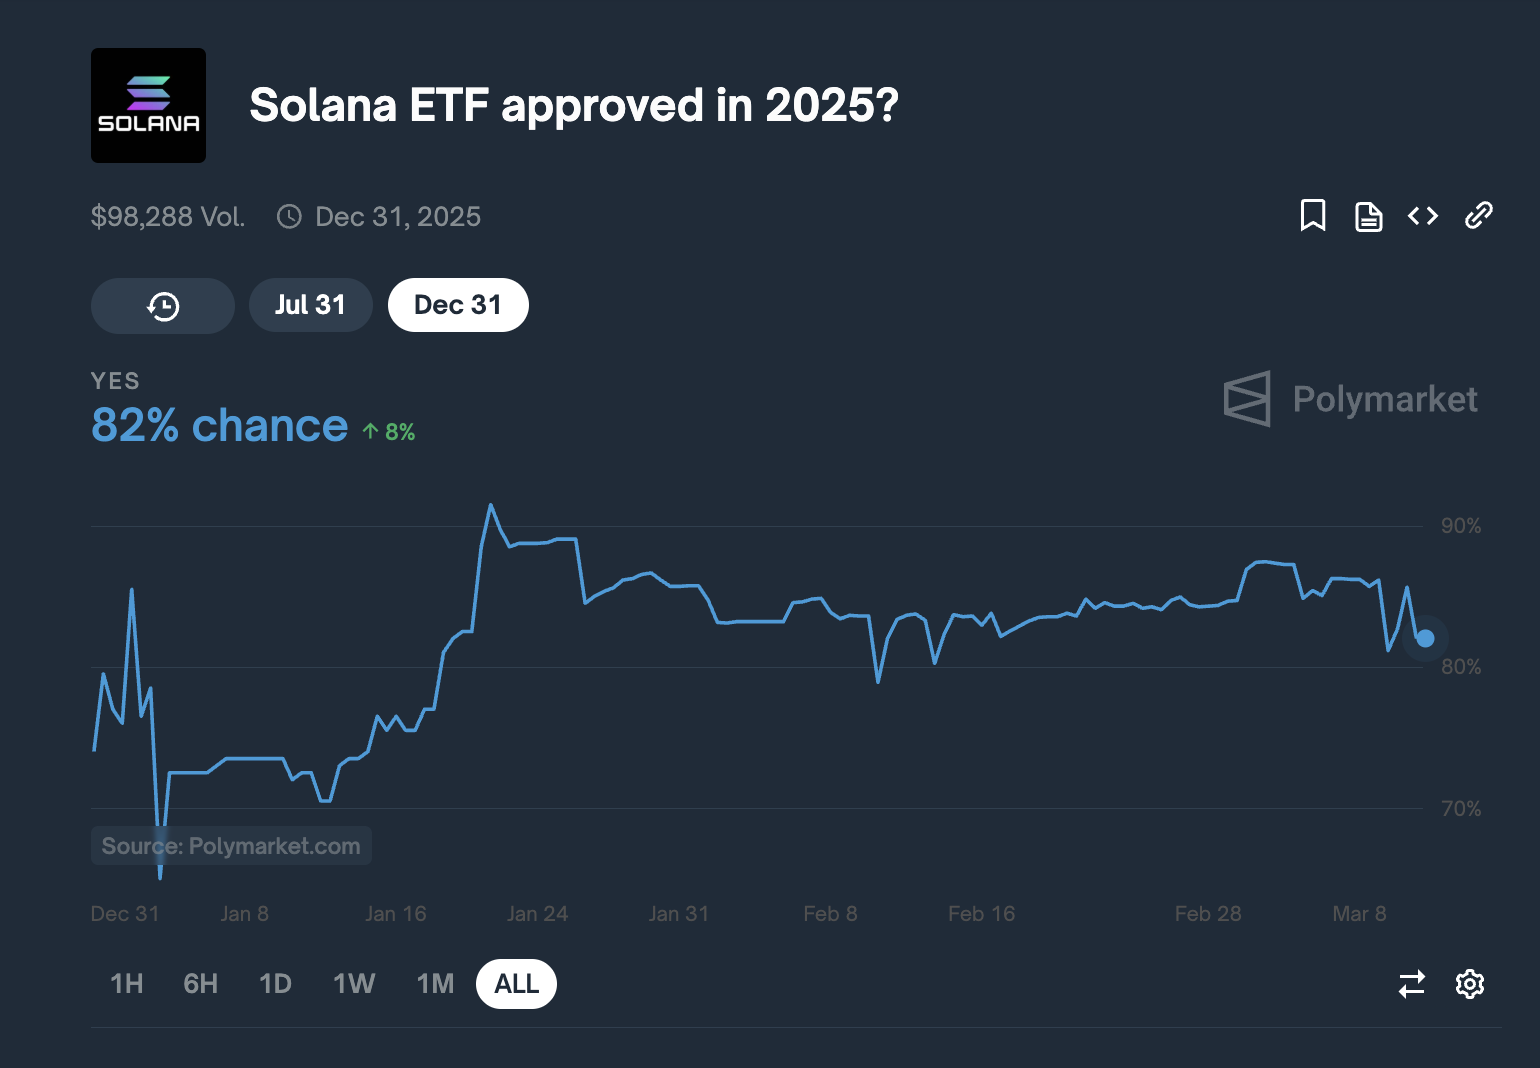Click the bookmark icon to save market
This screenshot has height=1068, width=1540.
[1312, 216]
